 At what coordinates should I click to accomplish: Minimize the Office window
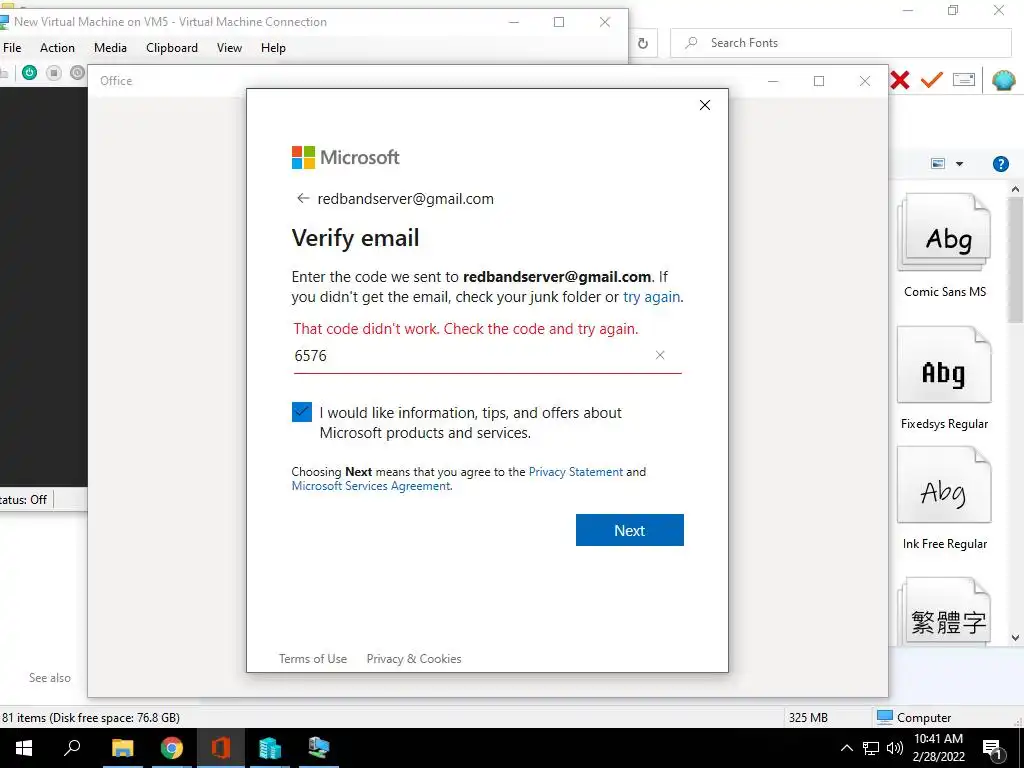click(773, 81)
